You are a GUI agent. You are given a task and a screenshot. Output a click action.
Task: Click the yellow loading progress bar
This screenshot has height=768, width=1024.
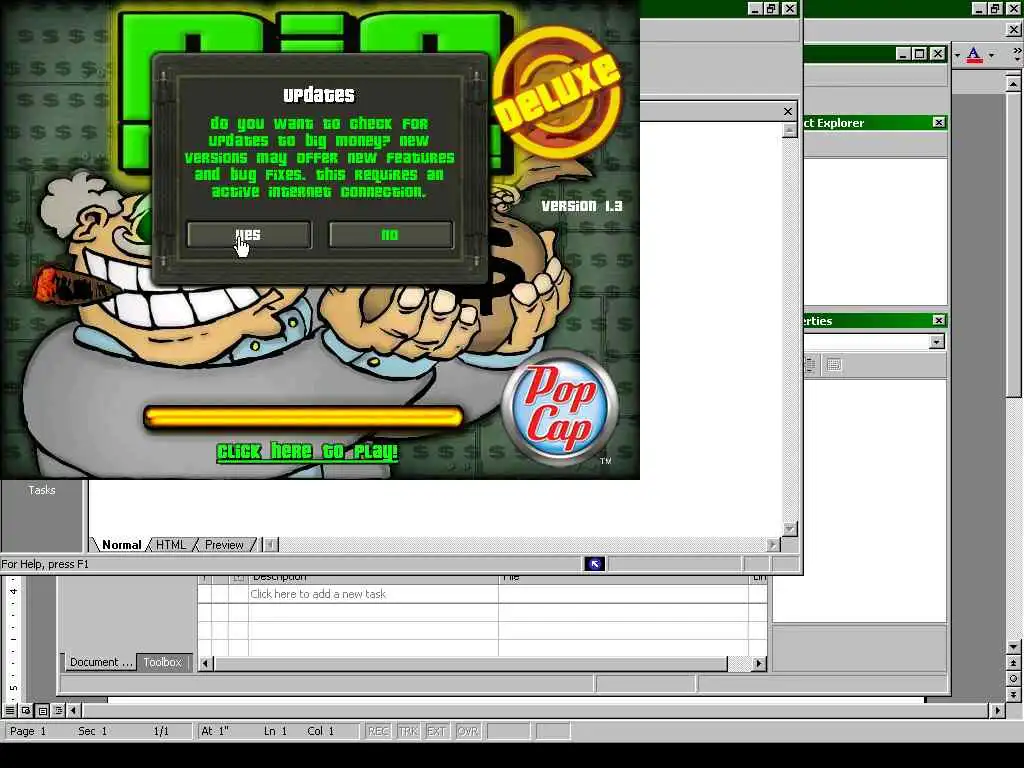(x=303, y=417)
